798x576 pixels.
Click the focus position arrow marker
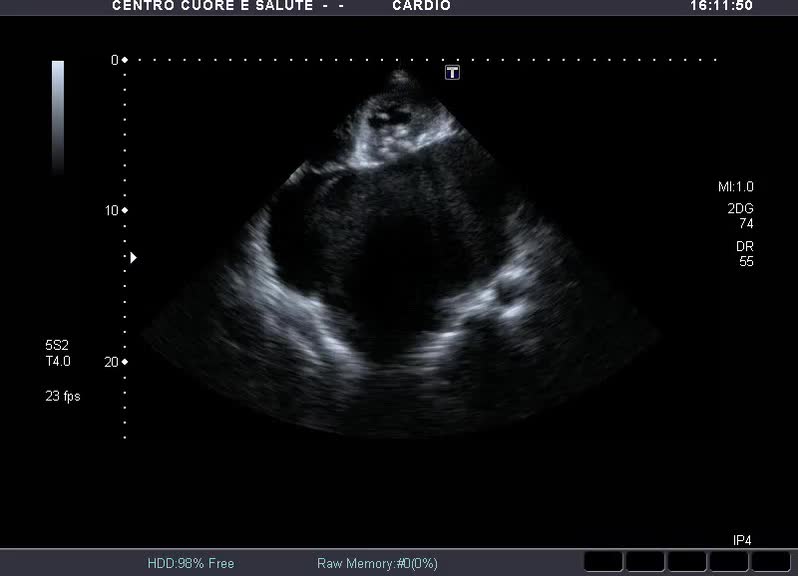pyautogui.click(x=133, y=257)
